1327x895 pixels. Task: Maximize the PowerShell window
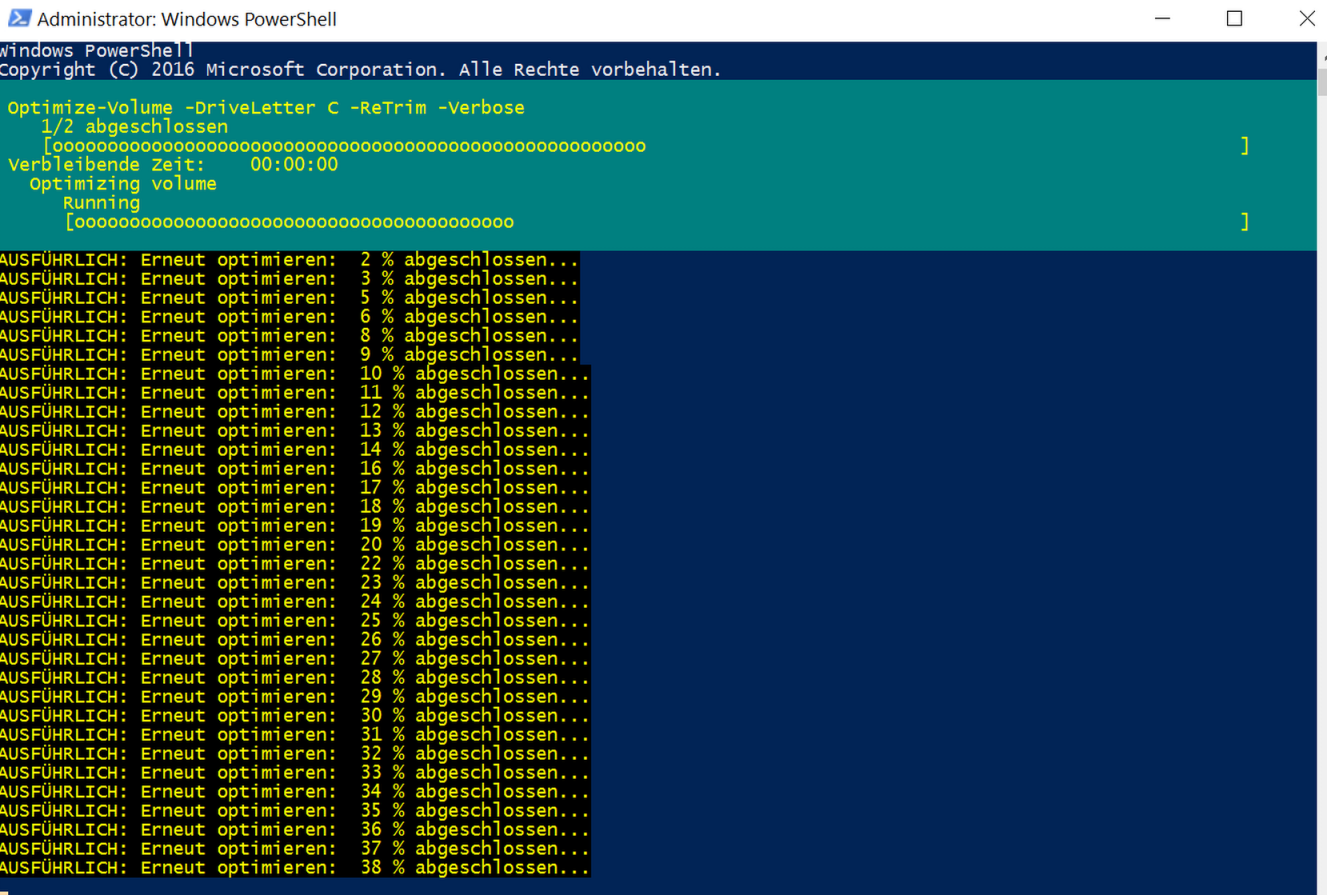1234,19
